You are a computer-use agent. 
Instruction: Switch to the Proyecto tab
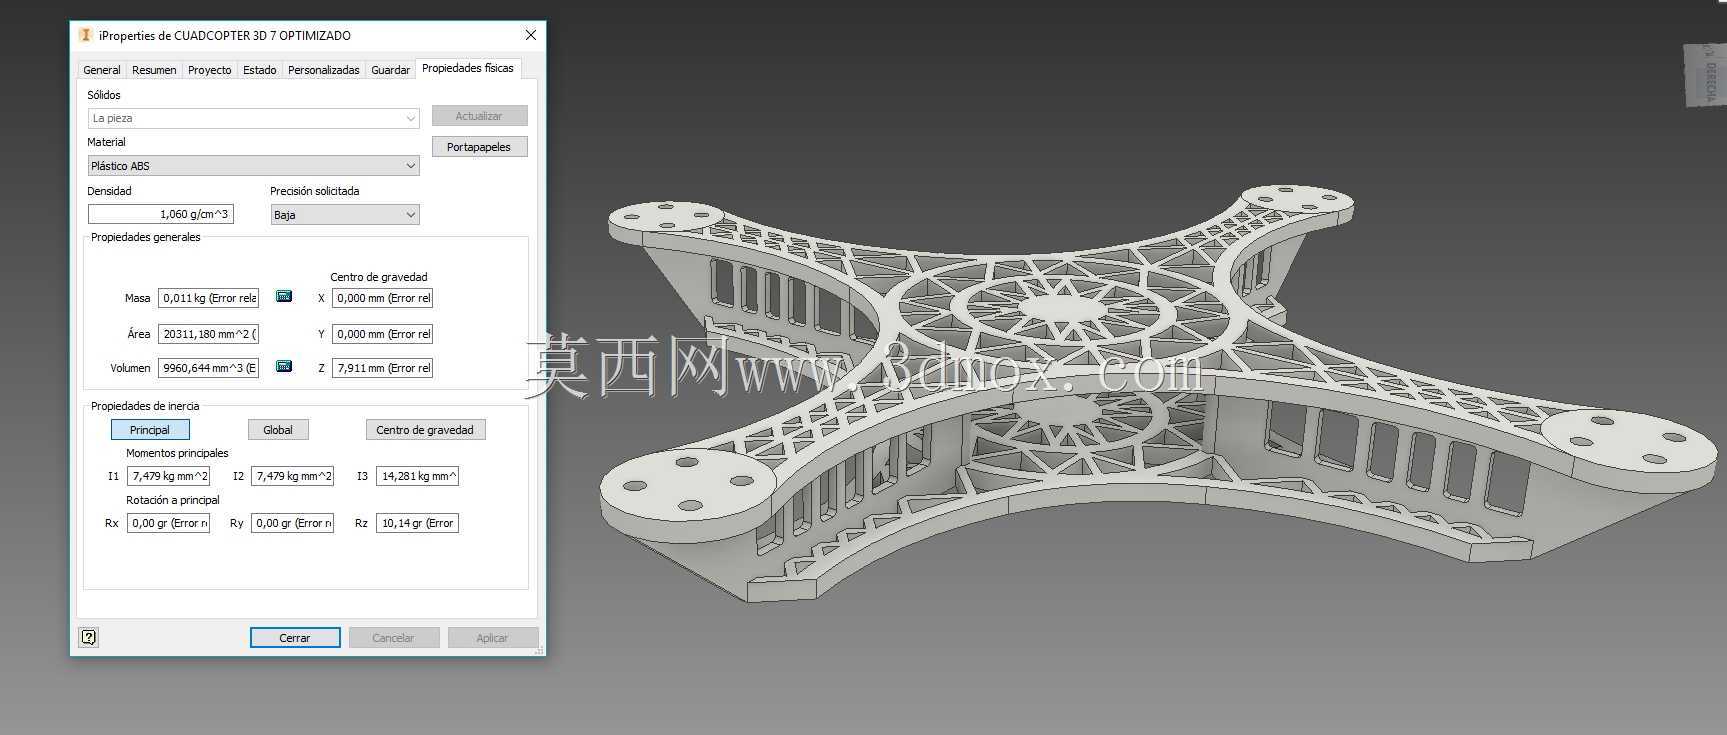tap(209, 70)
